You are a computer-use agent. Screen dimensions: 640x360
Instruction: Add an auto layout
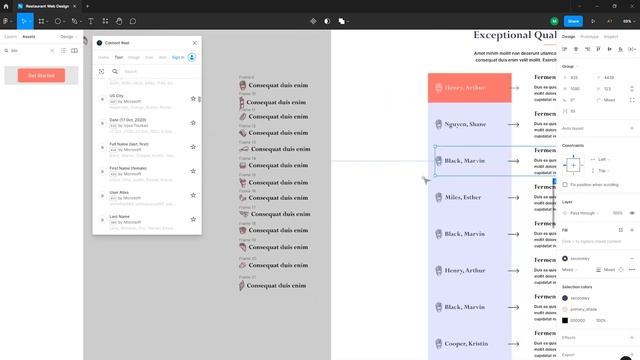pyautogui.click(x=632, y=128)
